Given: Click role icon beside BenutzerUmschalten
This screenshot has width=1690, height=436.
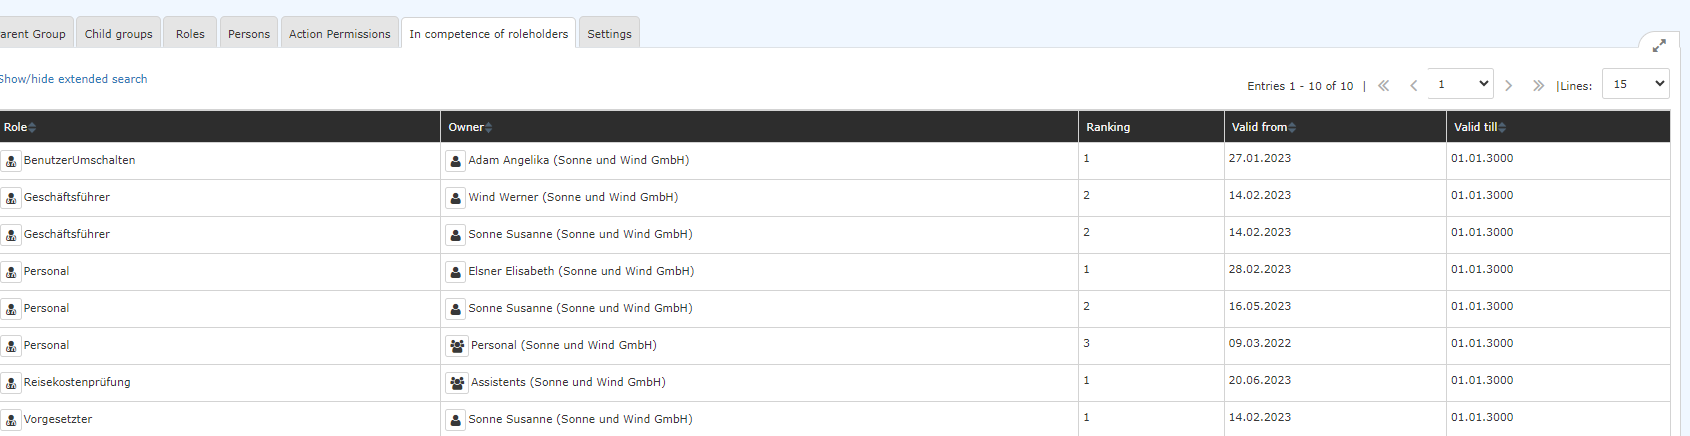Looking at the screenshot, I should (x=11, y=161).
